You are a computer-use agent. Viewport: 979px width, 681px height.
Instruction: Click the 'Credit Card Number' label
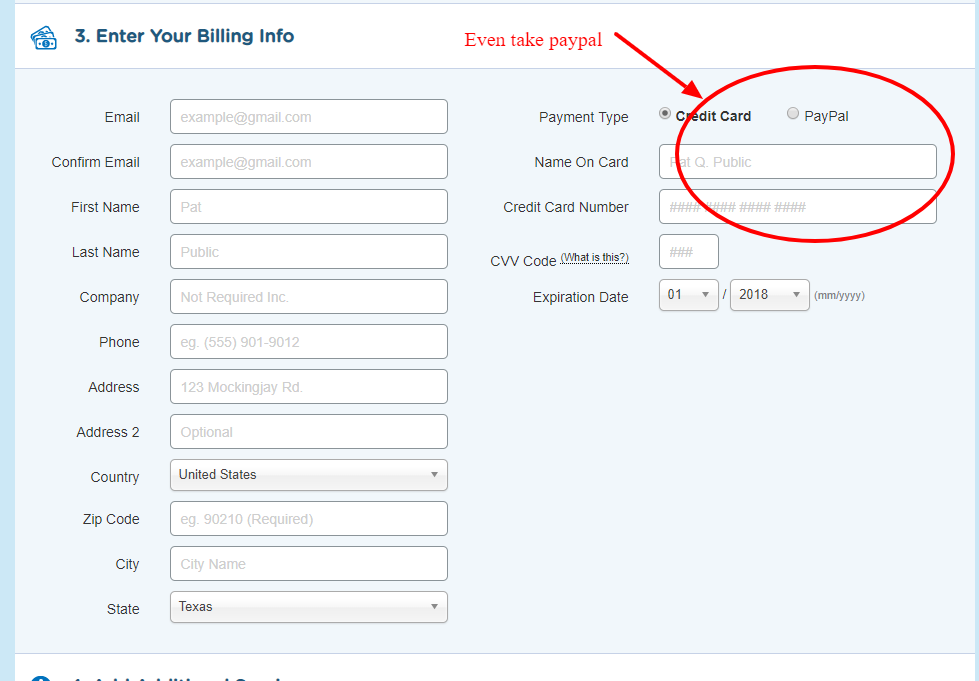pyautogui.click(x=566, y=207)
